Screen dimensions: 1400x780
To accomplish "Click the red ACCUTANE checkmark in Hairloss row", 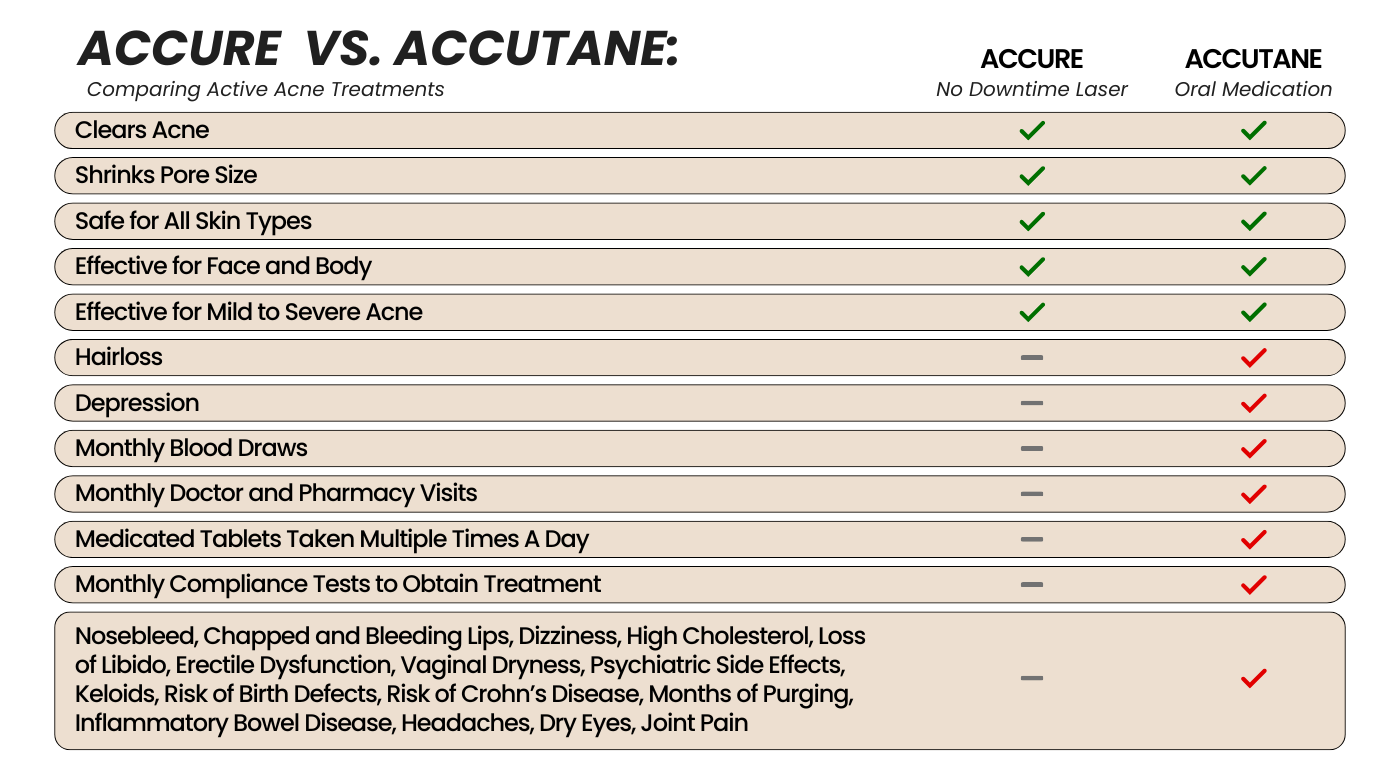I will click(x=1253, y=357).
